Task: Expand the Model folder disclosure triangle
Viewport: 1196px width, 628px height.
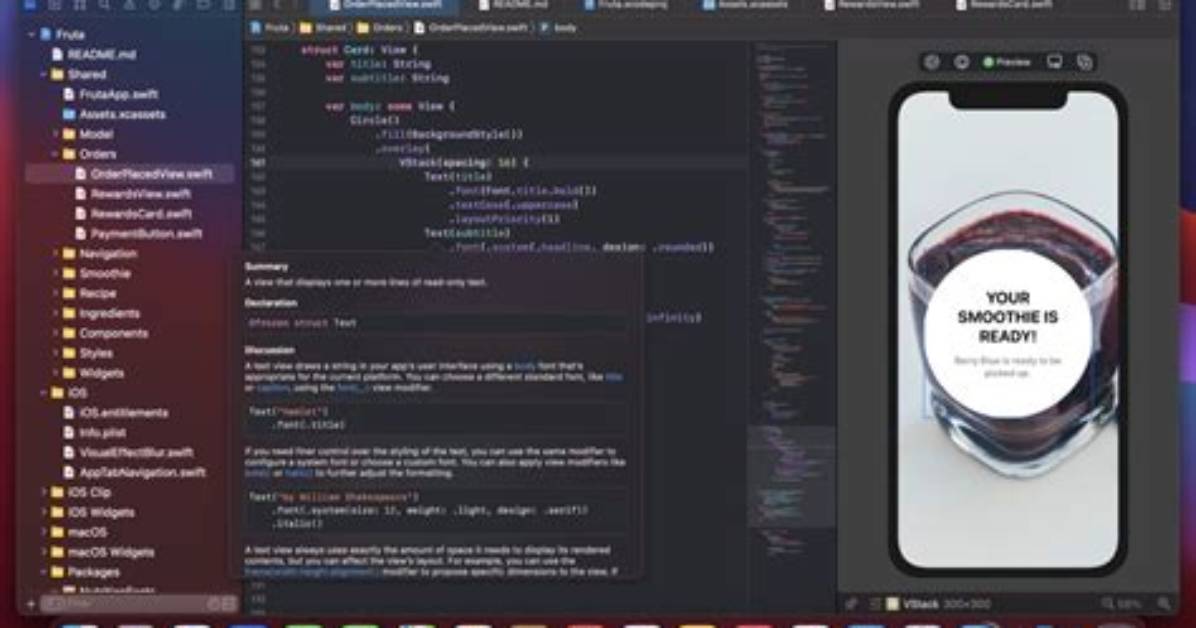Action: 56,134
